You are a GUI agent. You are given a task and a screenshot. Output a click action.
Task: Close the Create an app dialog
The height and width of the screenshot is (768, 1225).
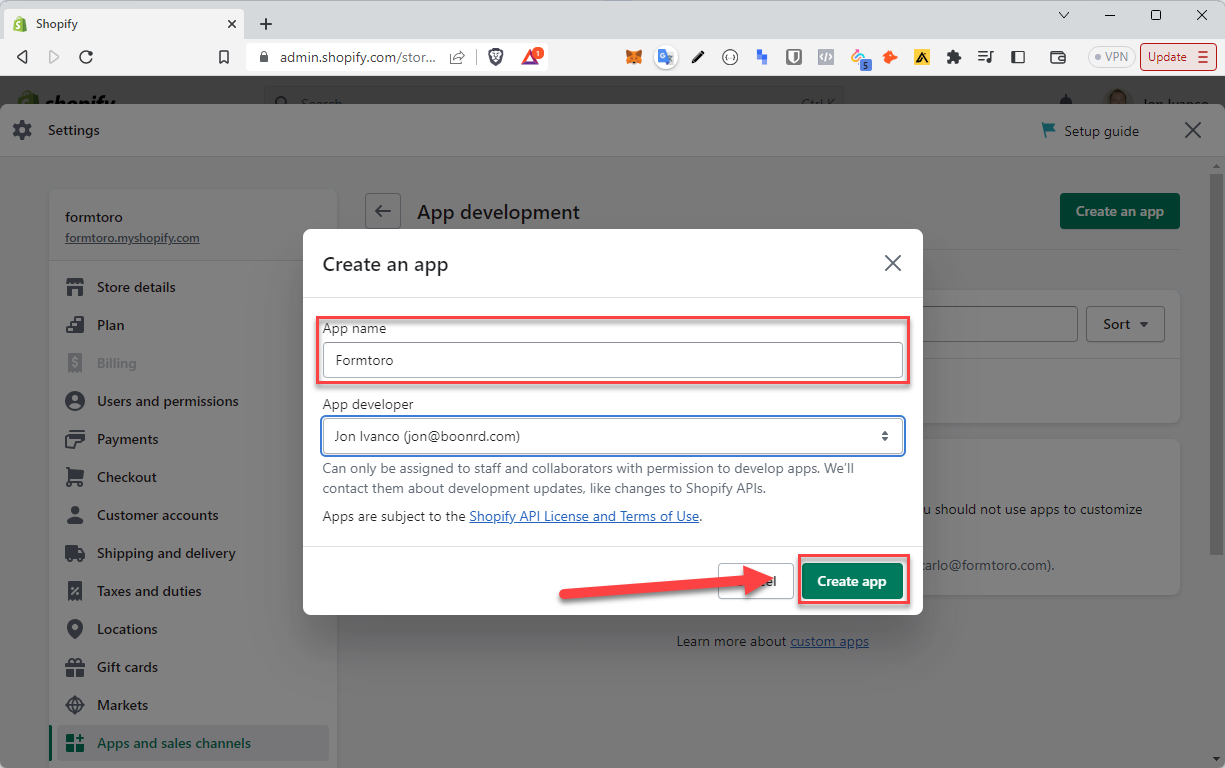tap(893, 263)
